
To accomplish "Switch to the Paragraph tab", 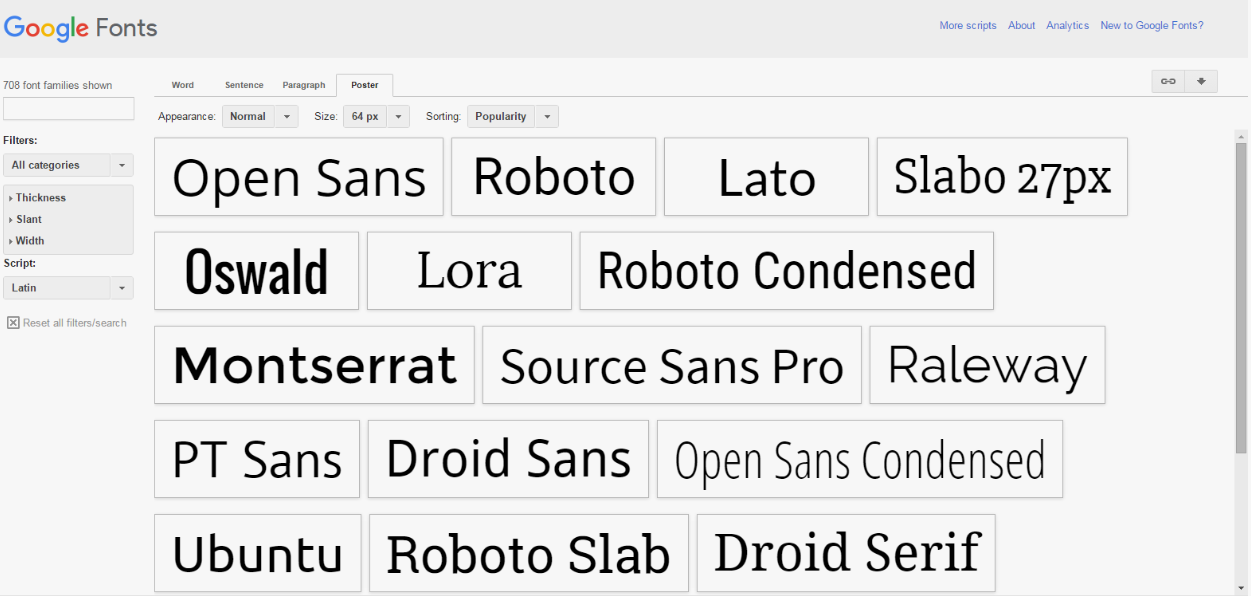I will coord(304,85).
